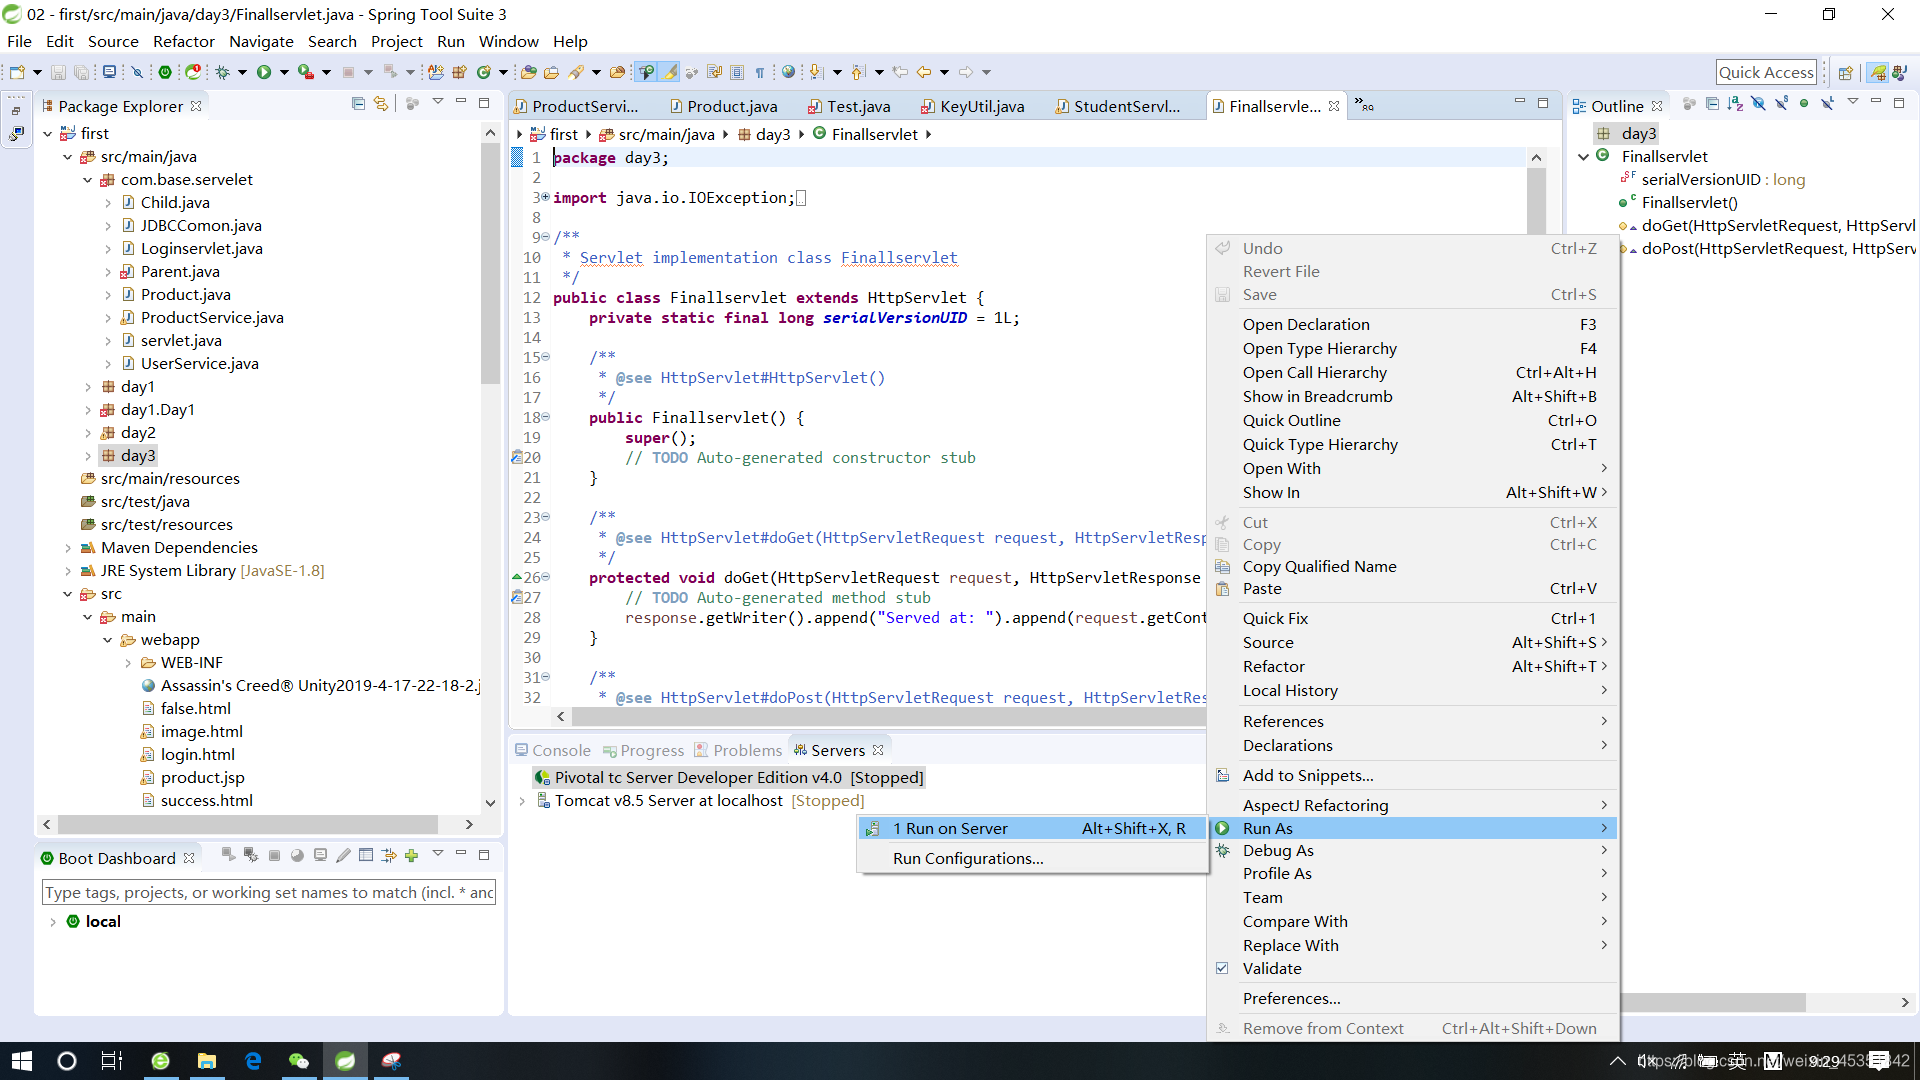Toggle Hide Fields in Outline view

pos(1758,103)
